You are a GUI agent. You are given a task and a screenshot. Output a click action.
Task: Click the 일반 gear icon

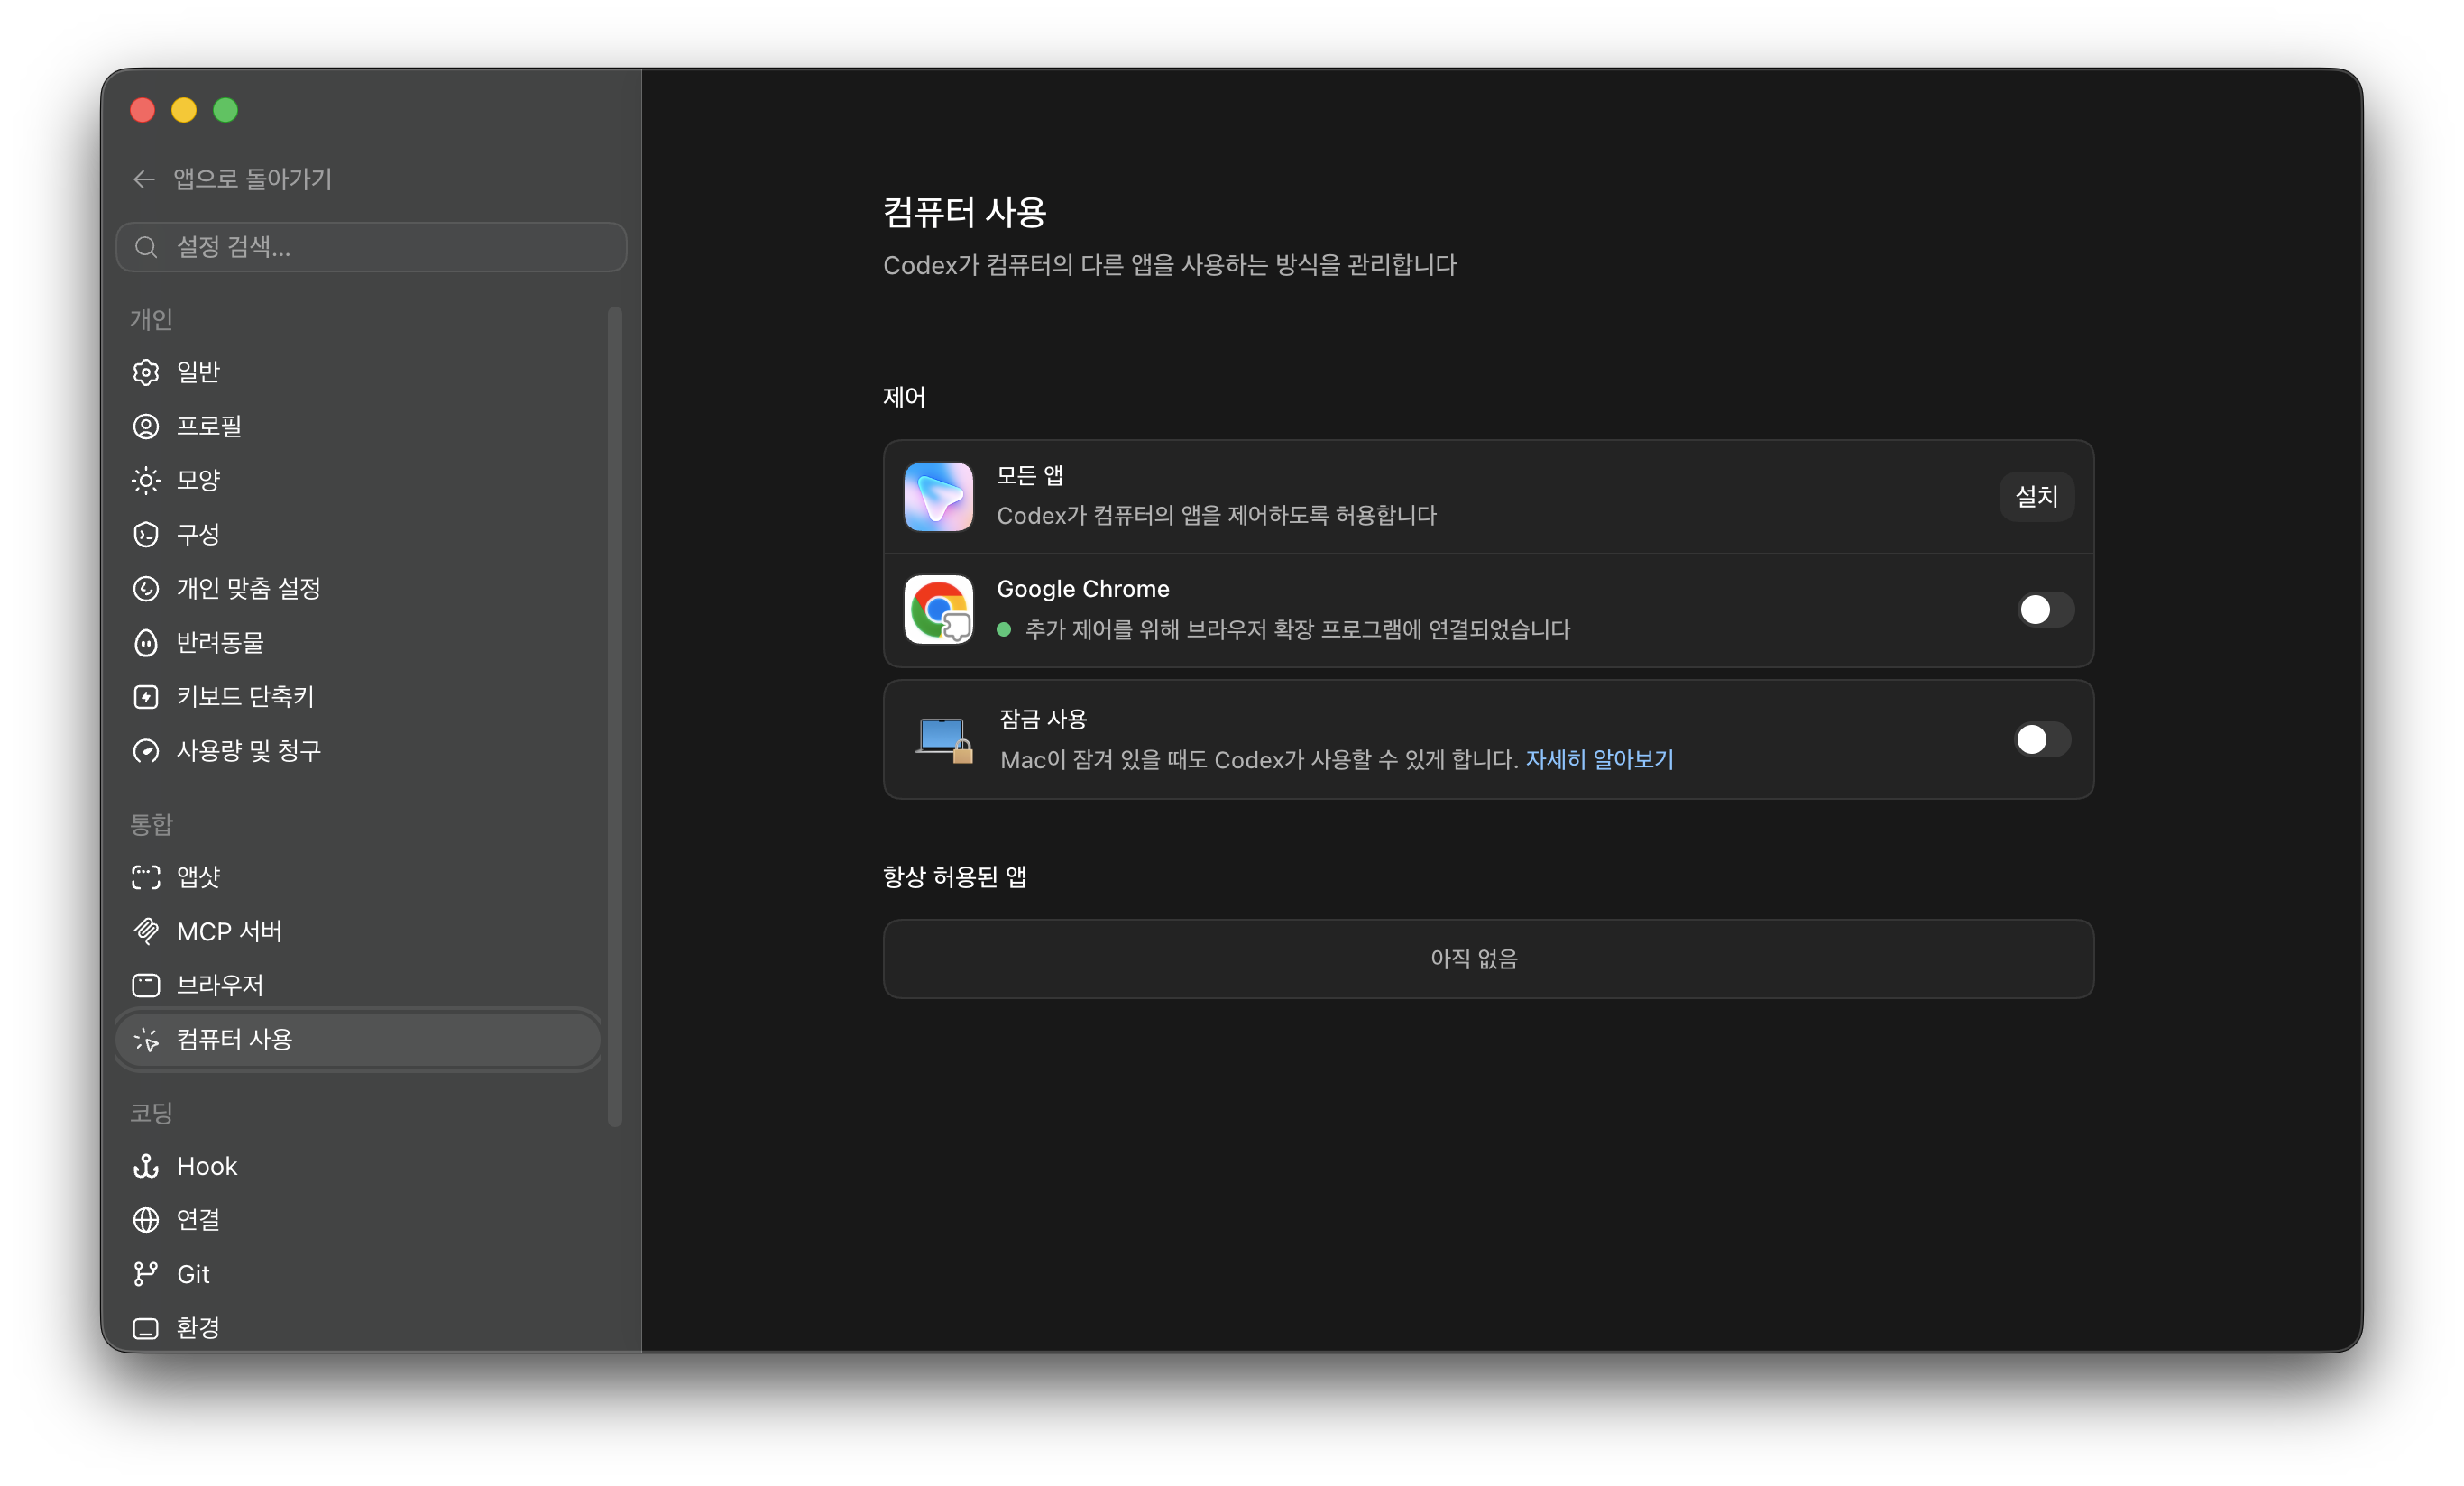[146, 372]
